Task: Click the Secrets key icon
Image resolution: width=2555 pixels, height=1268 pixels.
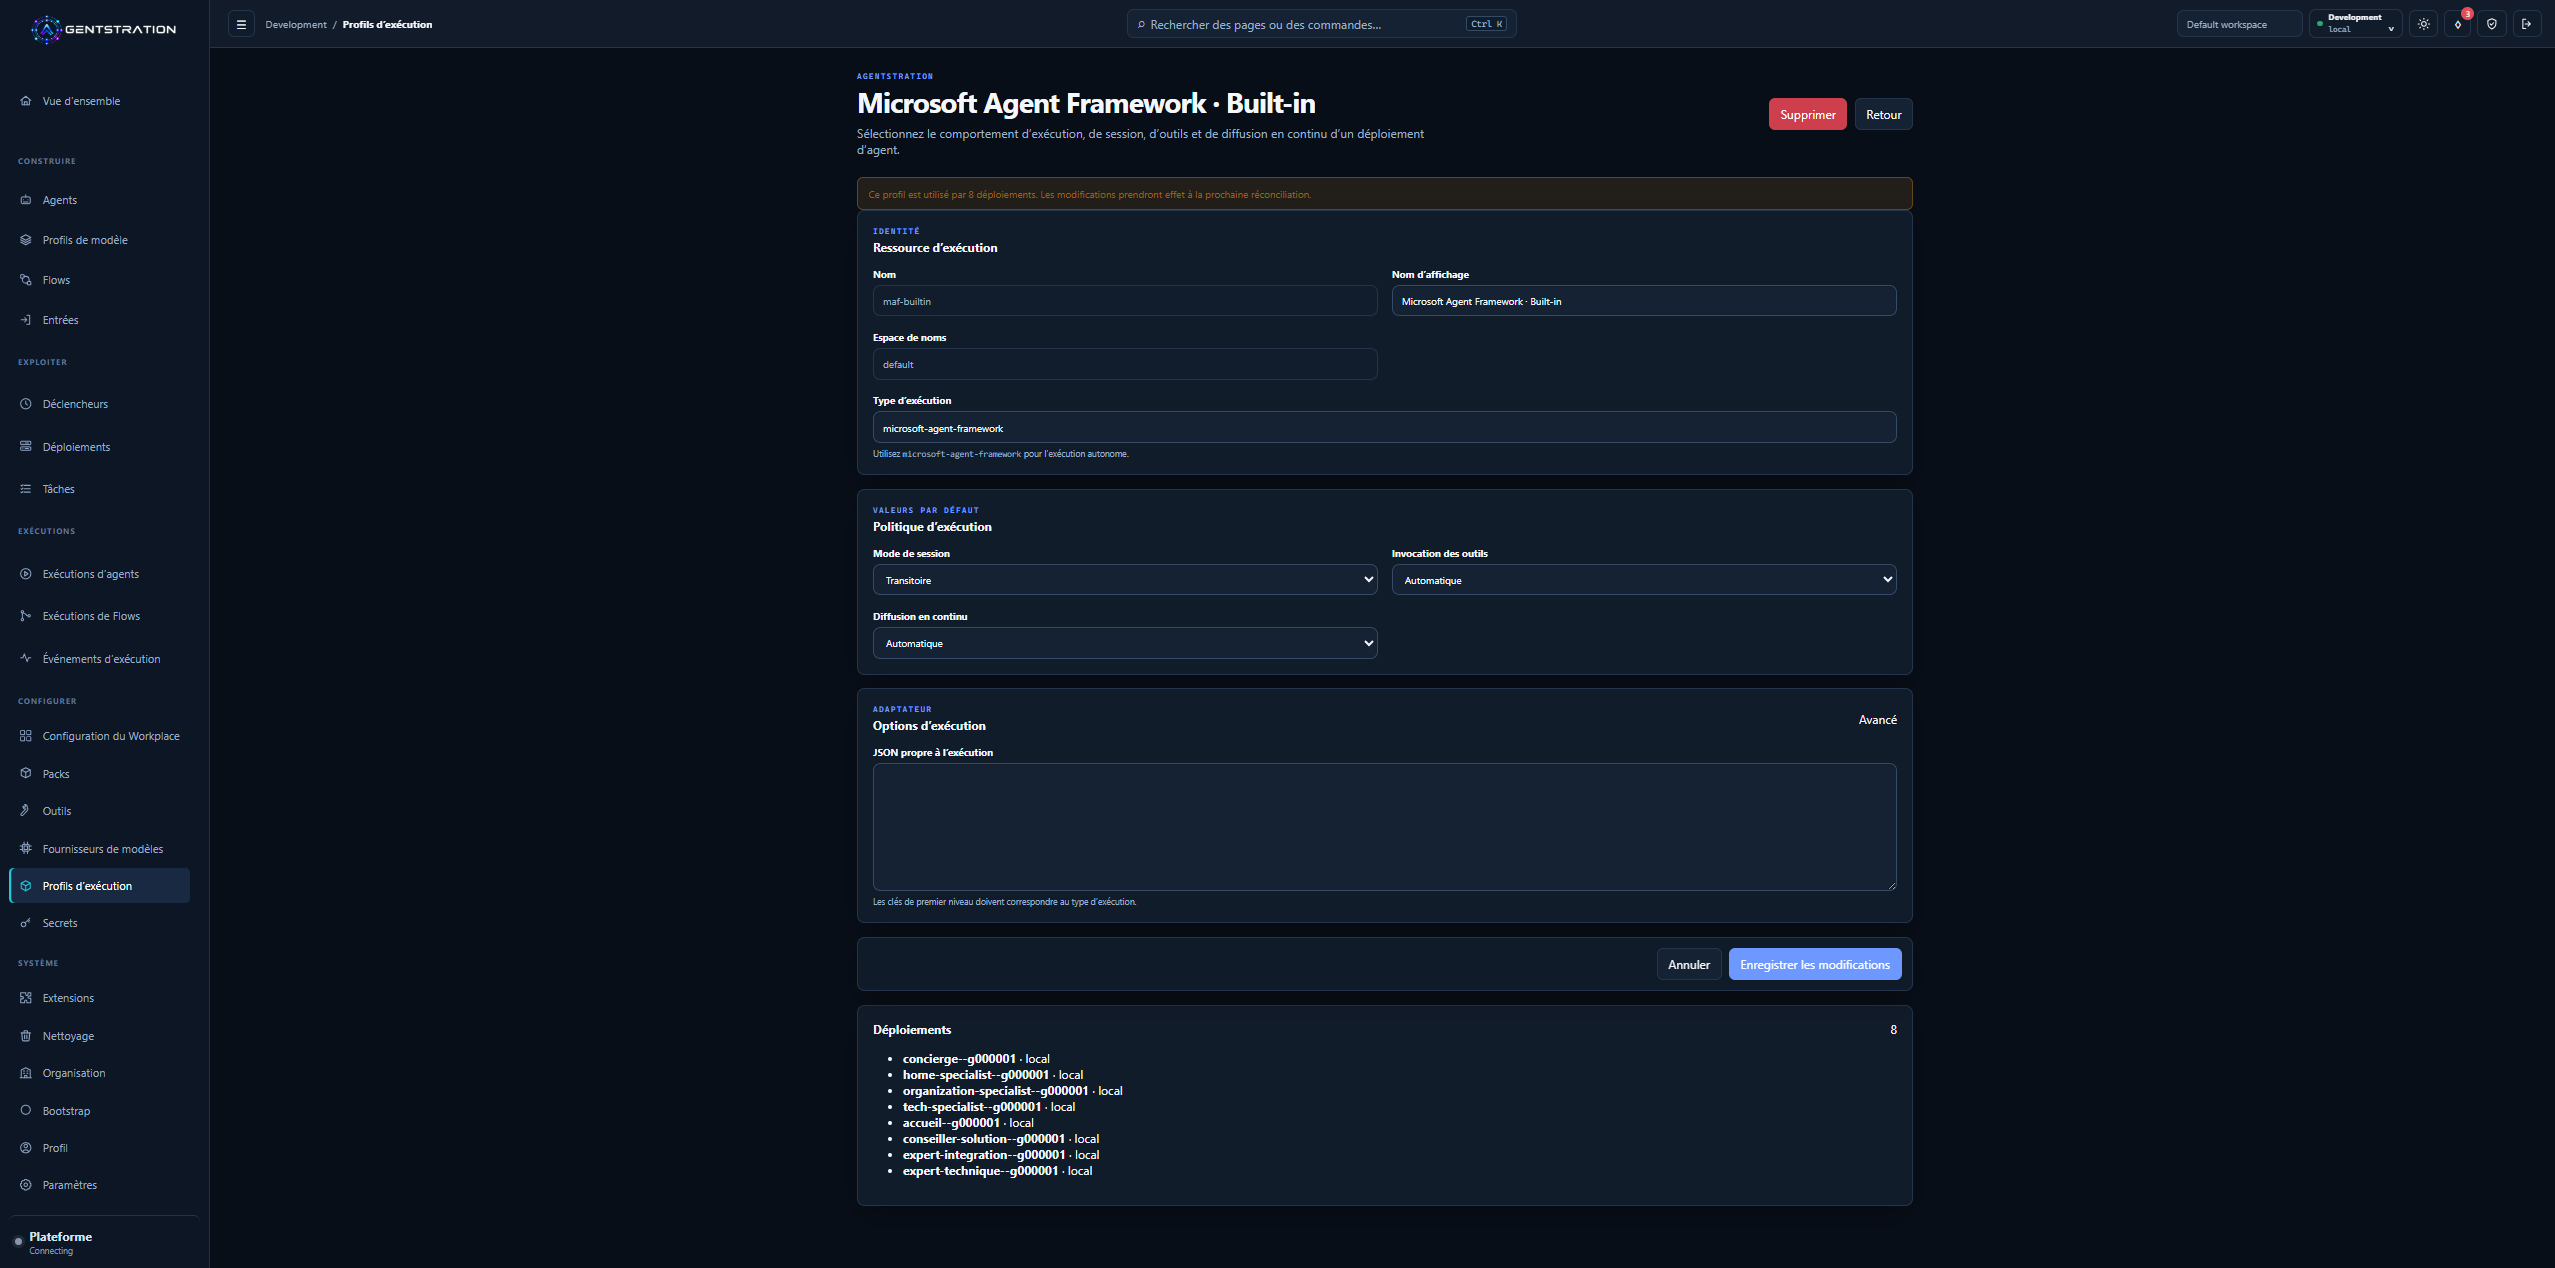Action: click(26, 923)
